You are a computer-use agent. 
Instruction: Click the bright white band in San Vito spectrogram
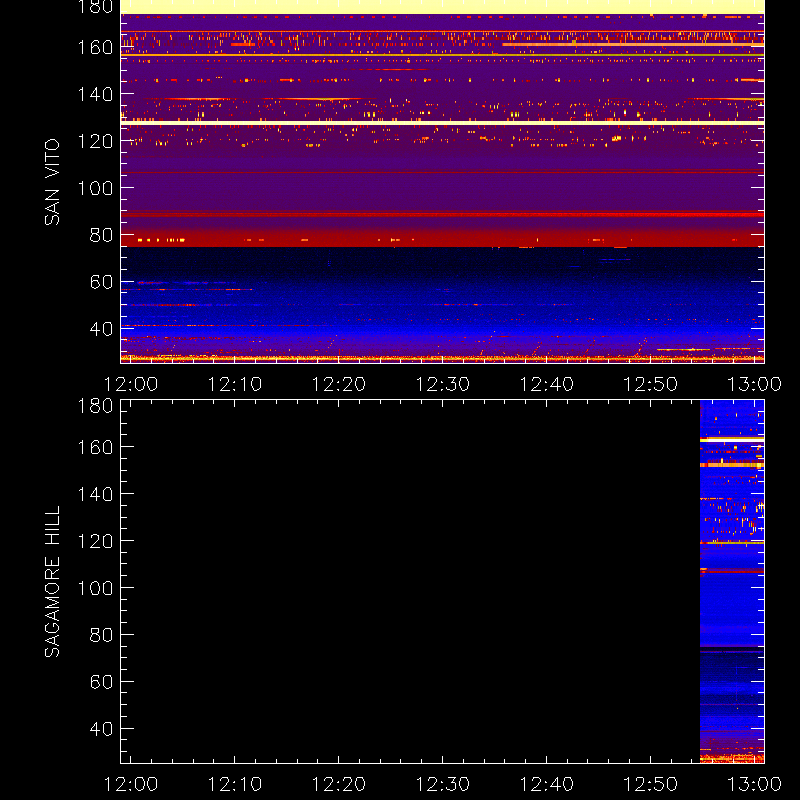point(442,123)
